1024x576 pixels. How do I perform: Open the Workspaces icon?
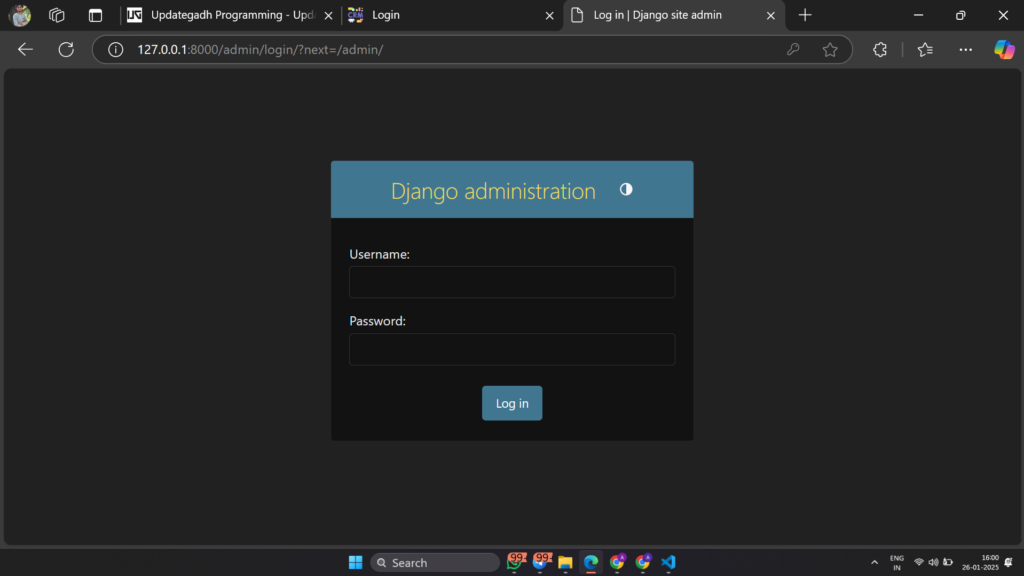click(x=57, y=15)
